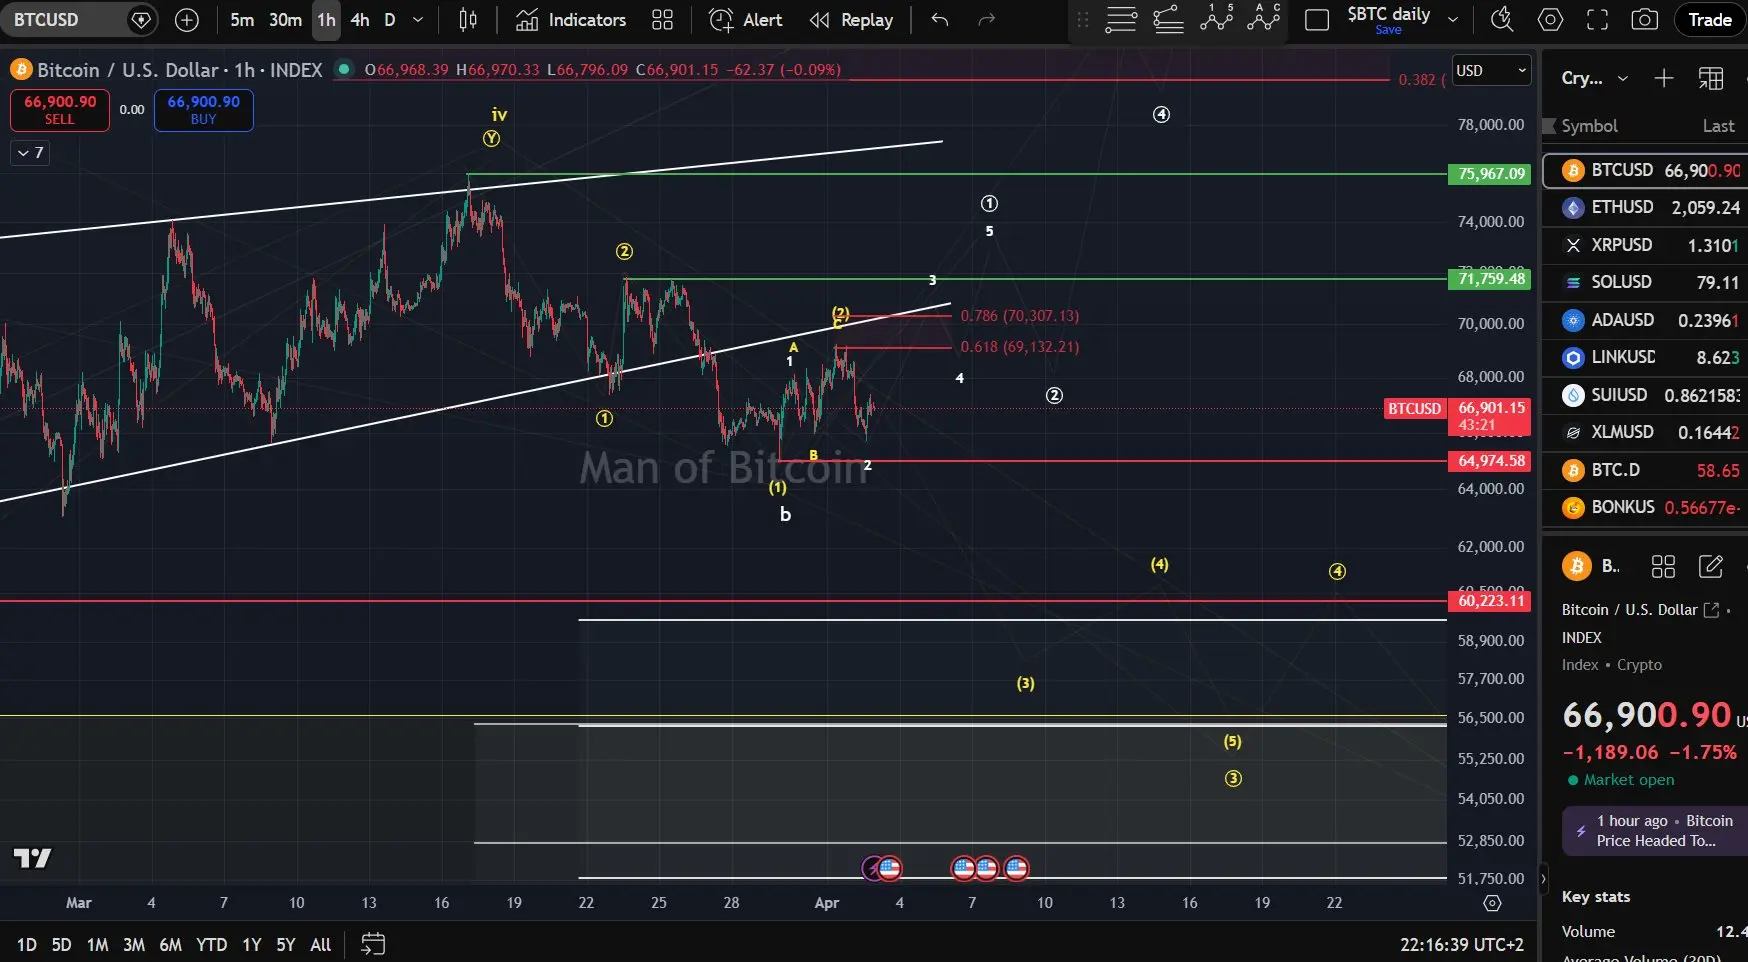Image resolution: width=1748 pixels, height=962 pixels.
Task: Open chart settings hexagon icon
Action: click(1550, 20)
